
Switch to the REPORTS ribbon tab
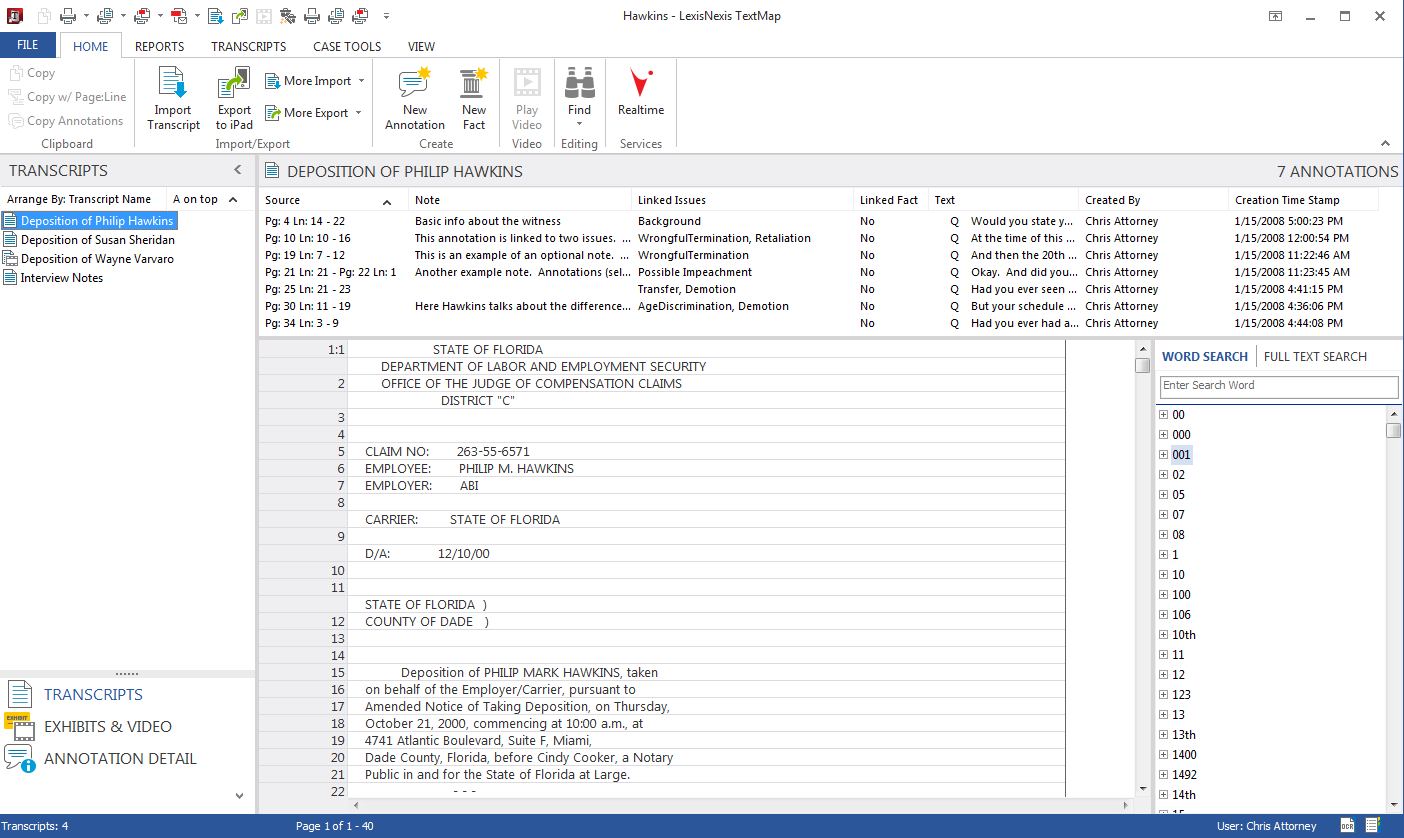pyautogui.click(x=160, y=47)
